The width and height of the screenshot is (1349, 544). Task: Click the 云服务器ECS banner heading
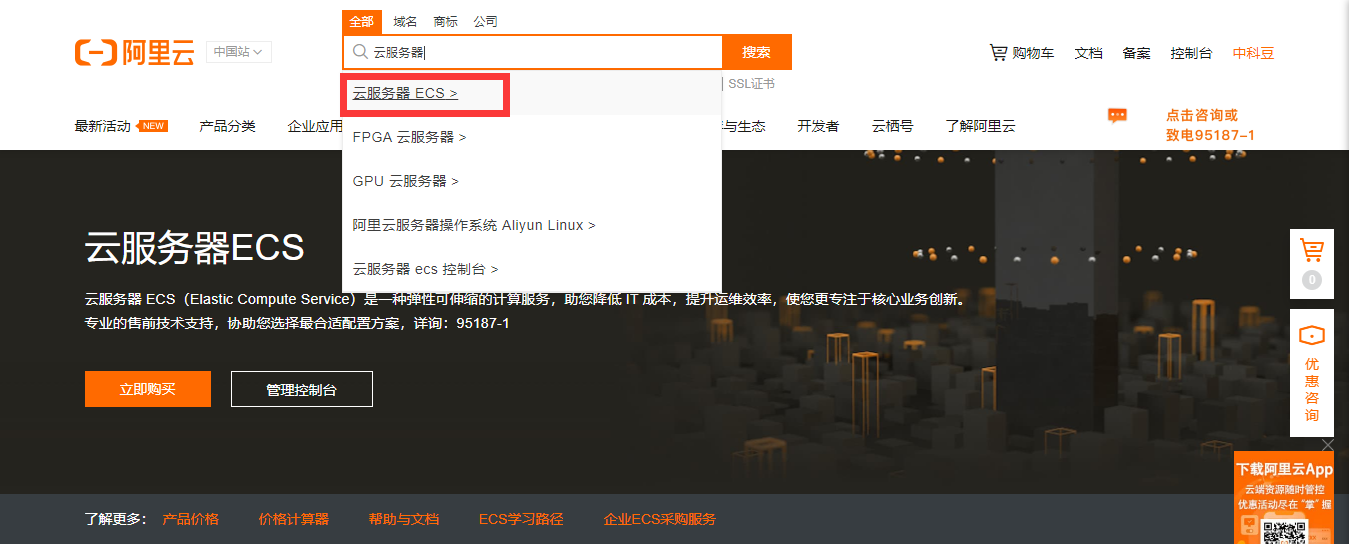coord(194,247)
